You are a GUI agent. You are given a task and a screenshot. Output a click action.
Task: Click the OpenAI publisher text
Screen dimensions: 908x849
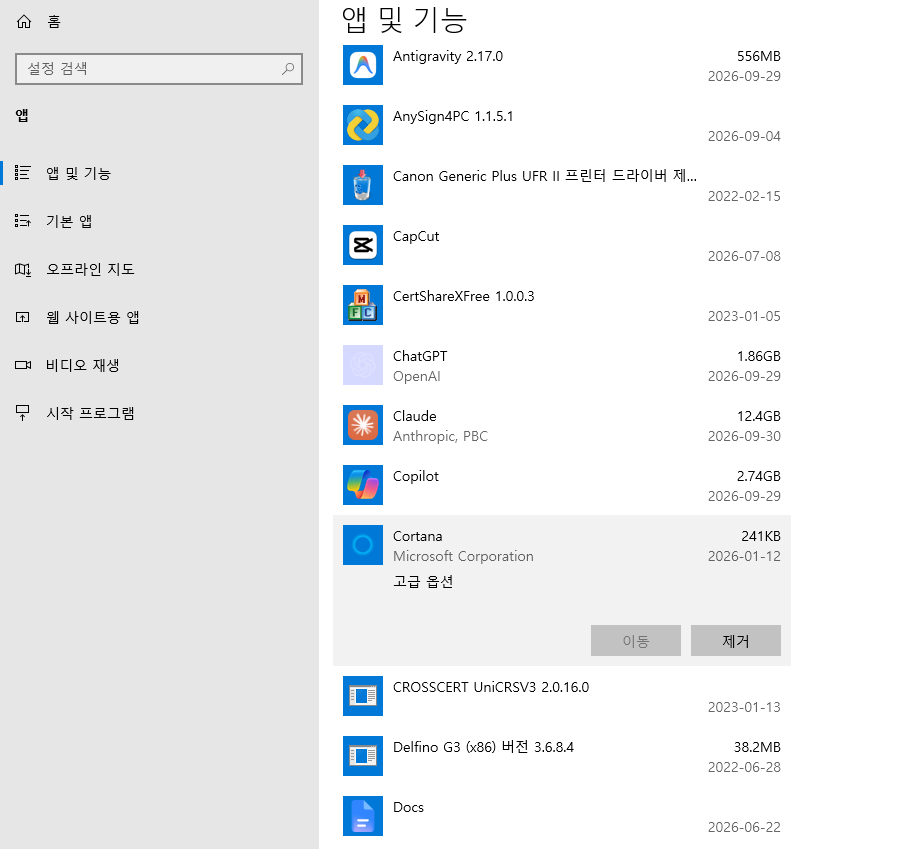(x=416, y=376)
